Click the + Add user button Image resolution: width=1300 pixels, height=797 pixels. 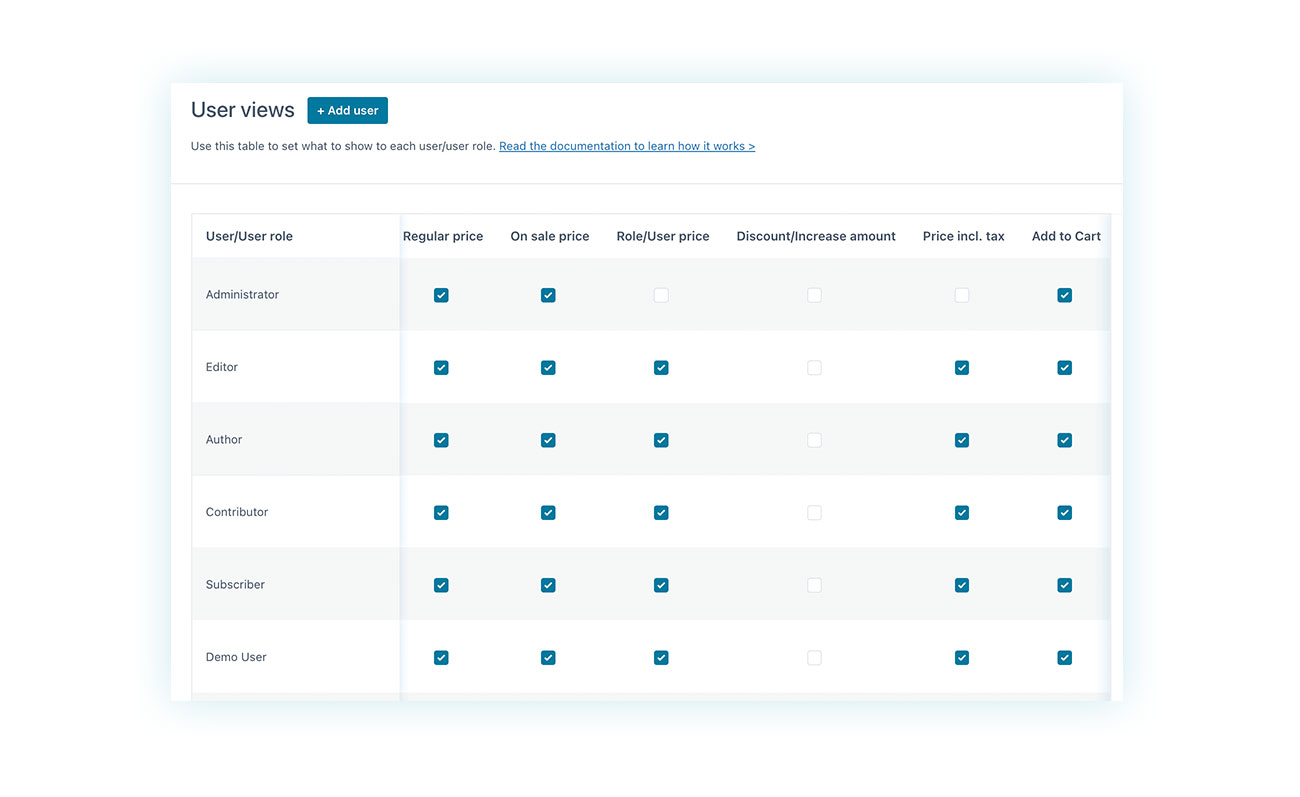[347, 110]
